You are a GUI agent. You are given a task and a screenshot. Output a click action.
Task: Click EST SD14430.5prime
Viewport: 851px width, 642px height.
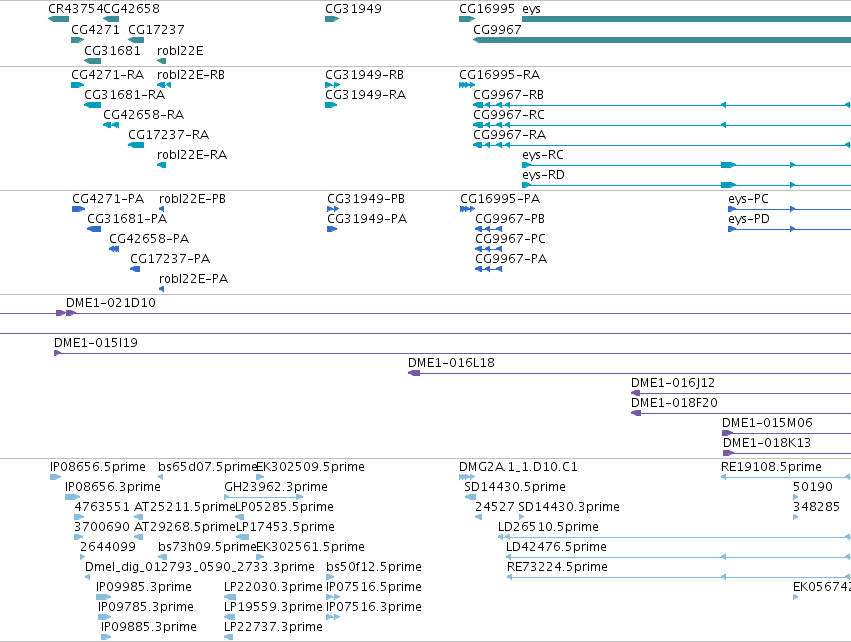click(515, 487)
